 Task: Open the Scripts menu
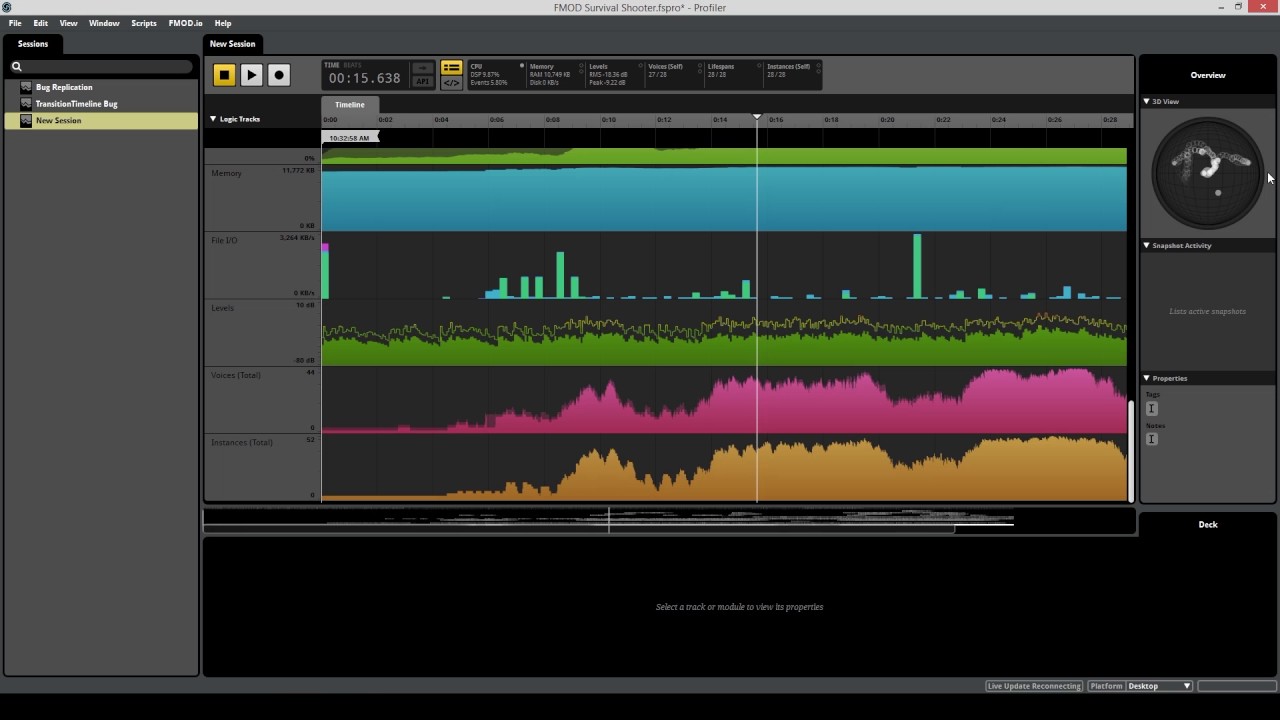point(144,23)
